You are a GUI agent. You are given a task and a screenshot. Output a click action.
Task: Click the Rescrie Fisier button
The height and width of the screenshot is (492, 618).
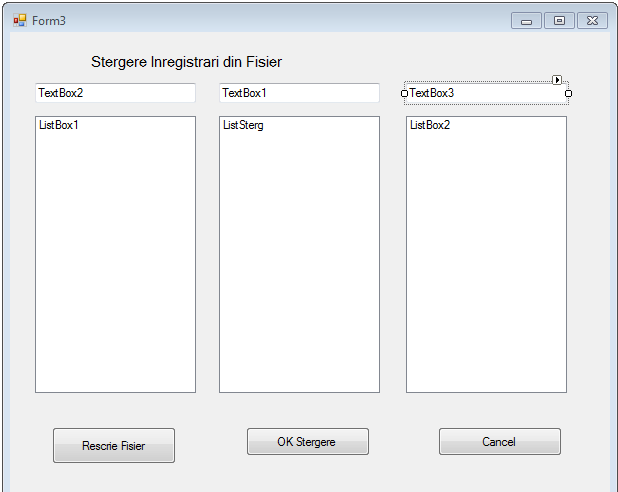click(114, 445)
